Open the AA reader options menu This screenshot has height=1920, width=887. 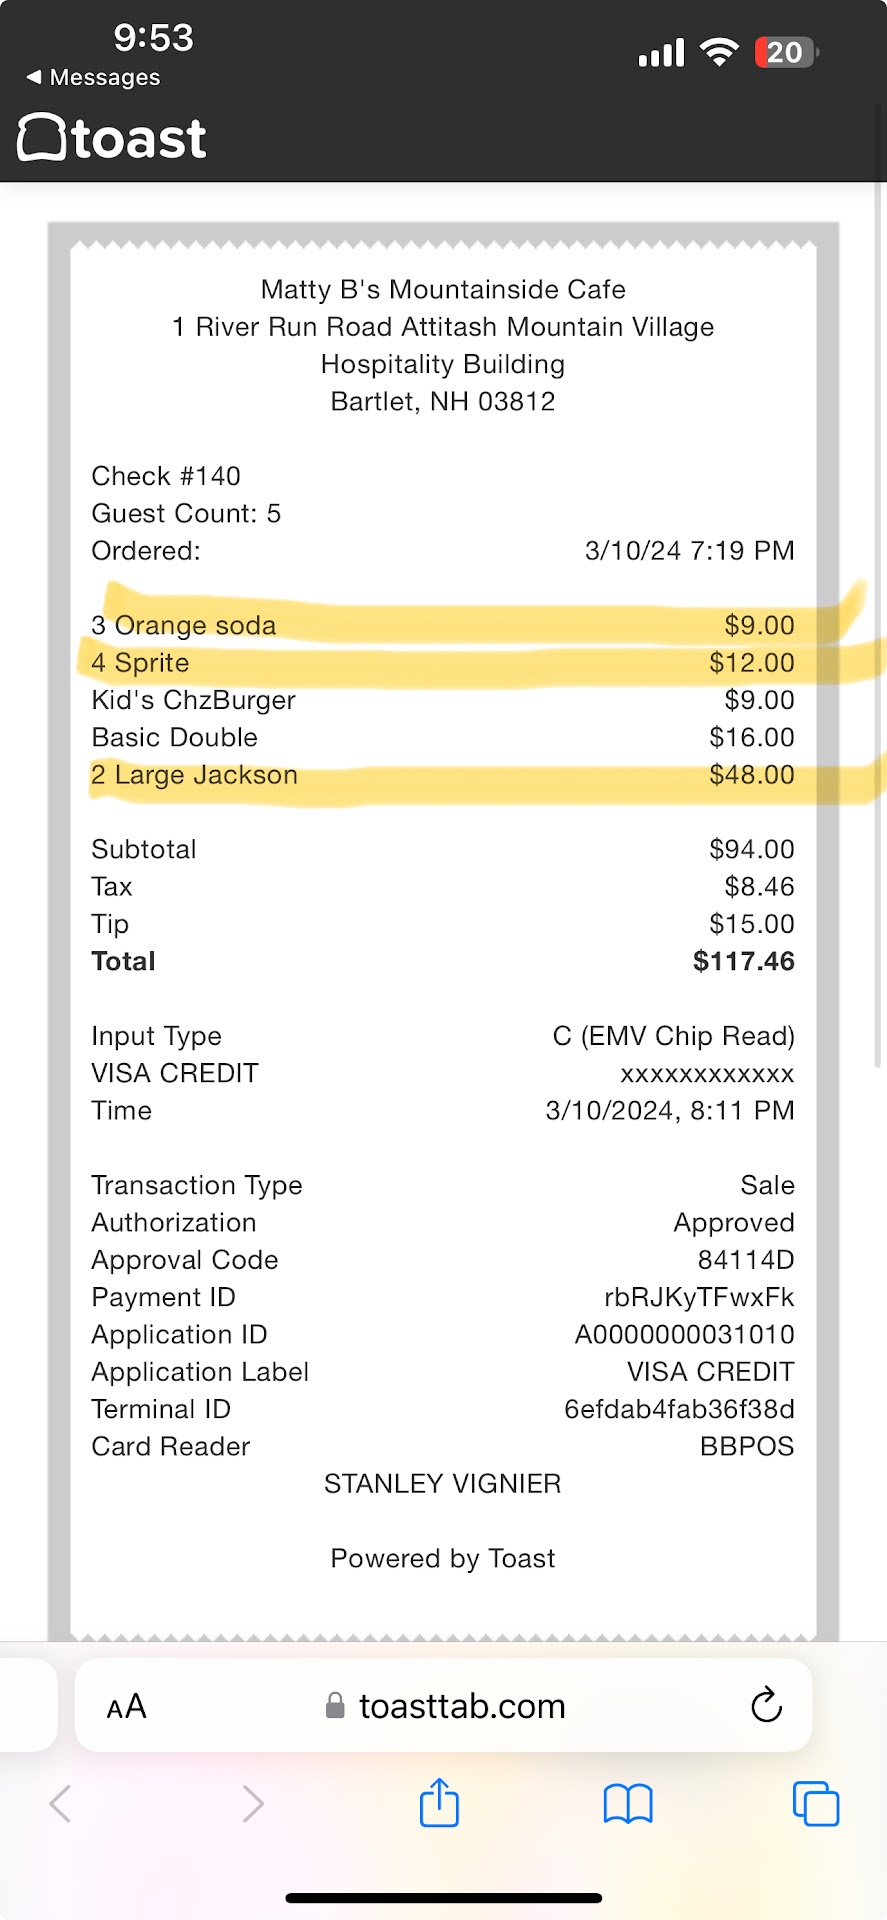[x=127, y=1706]
